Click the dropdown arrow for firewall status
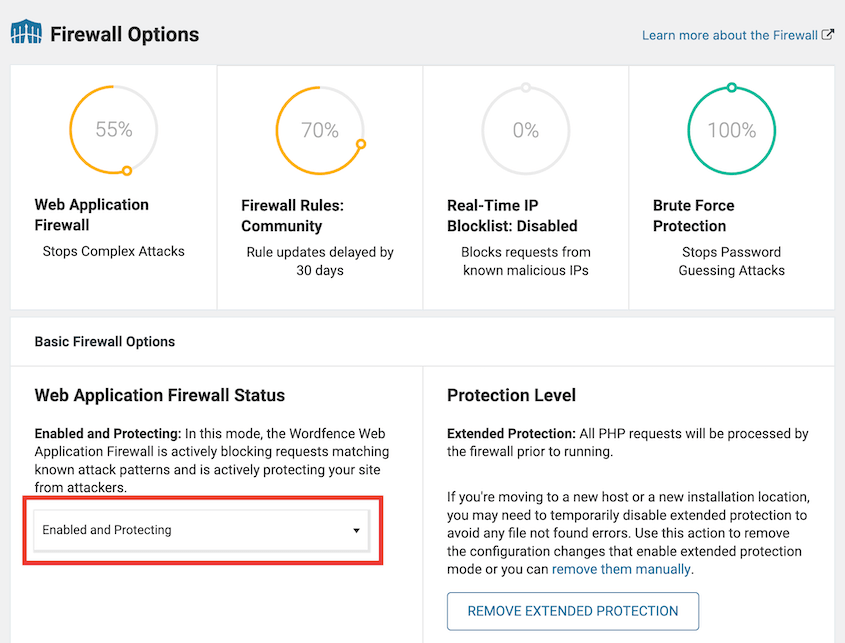The height and width of the screenshot is (643, 845). 356,531
